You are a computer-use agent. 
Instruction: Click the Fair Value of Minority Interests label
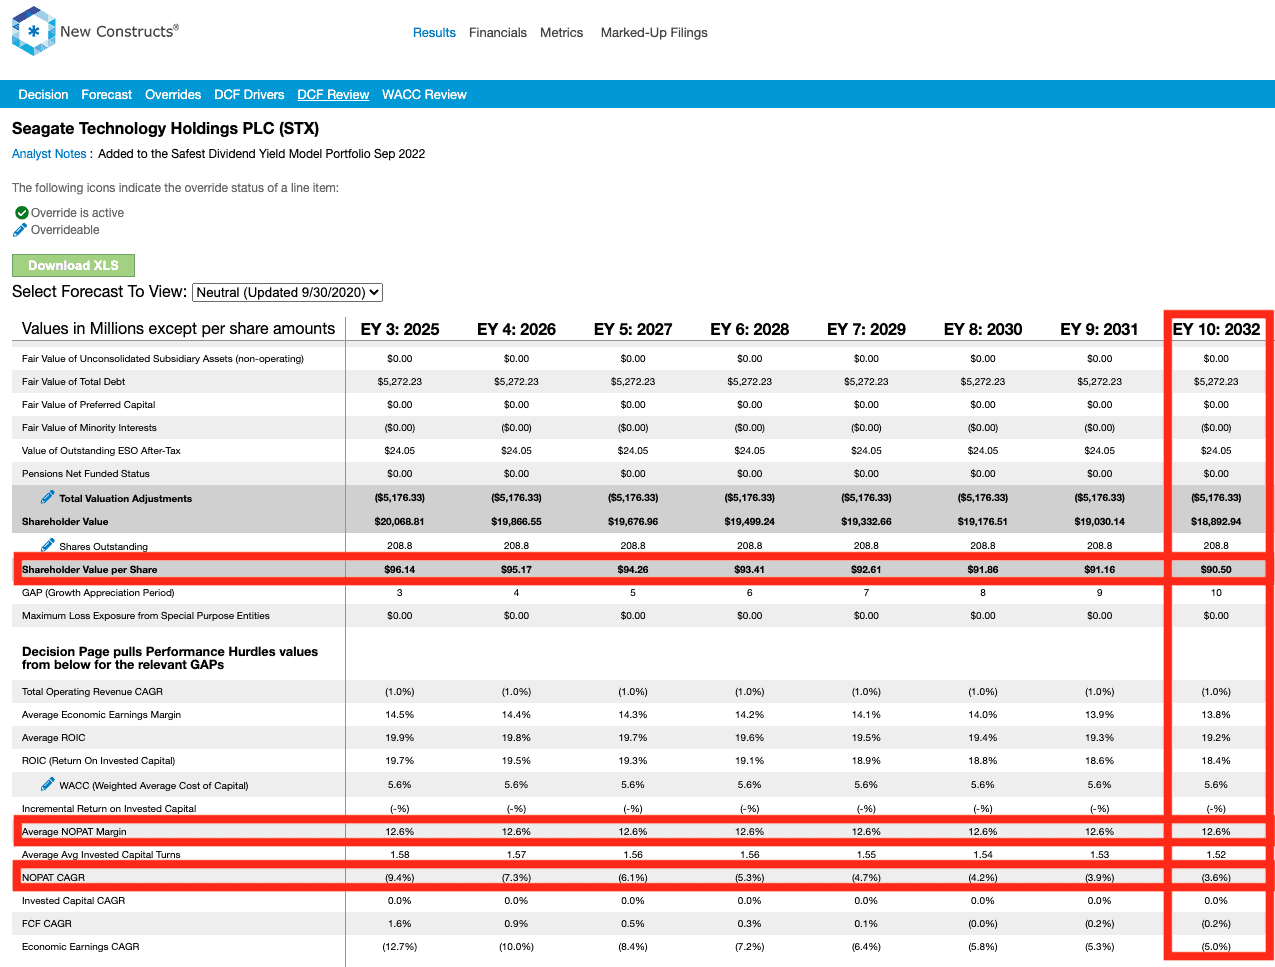[x=89, y=428]
